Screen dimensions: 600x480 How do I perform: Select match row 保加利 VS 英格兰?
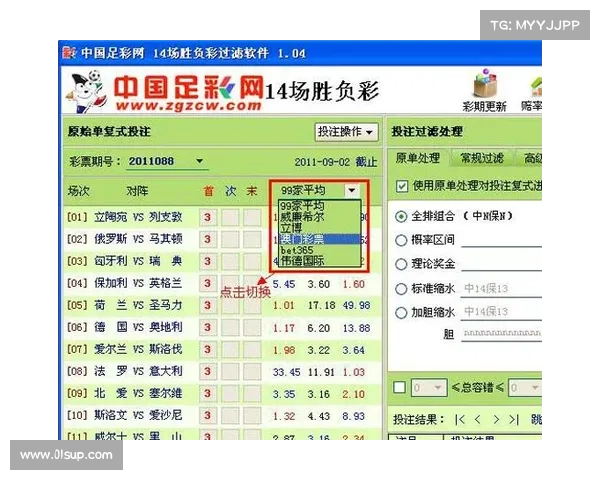(x=223, y=284)
